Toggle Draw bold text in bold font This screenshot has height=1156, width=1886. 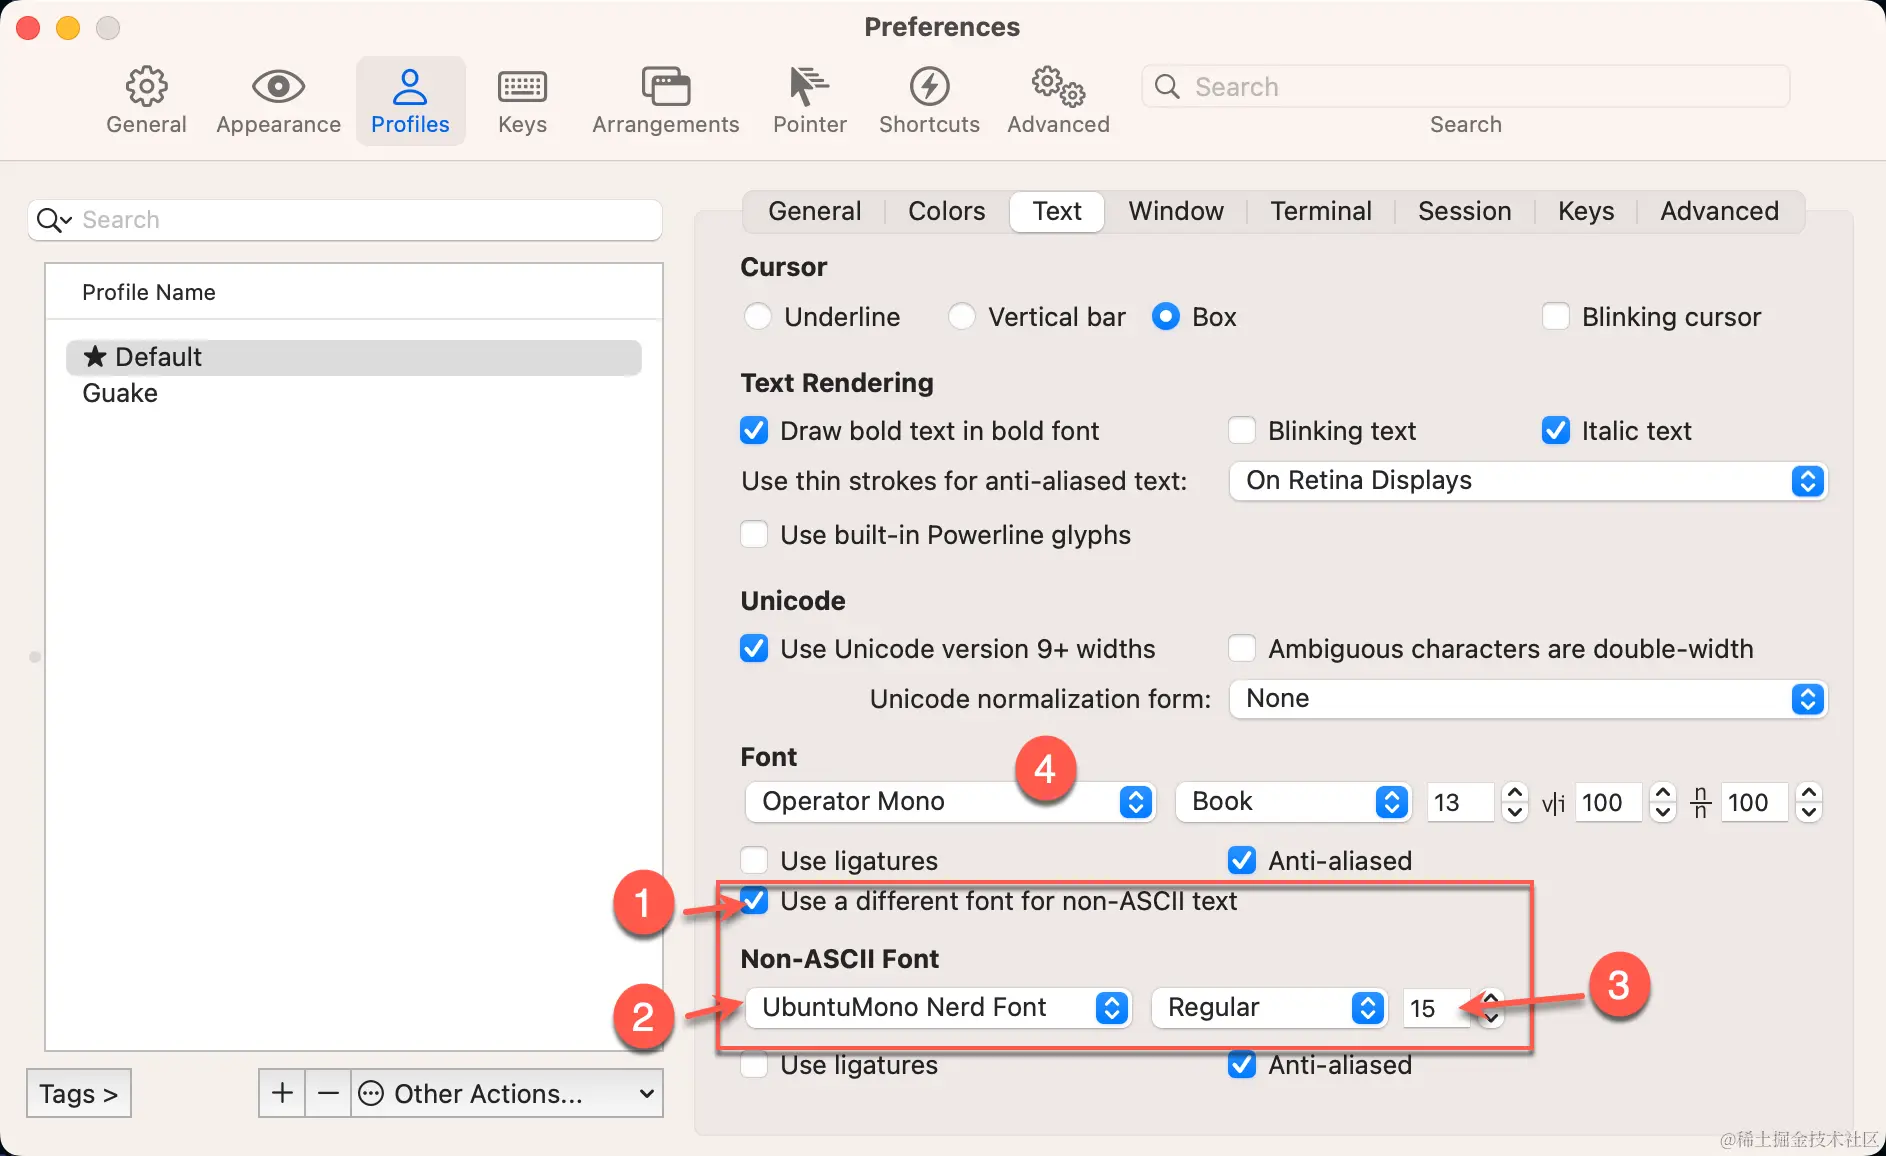(754, 431)
